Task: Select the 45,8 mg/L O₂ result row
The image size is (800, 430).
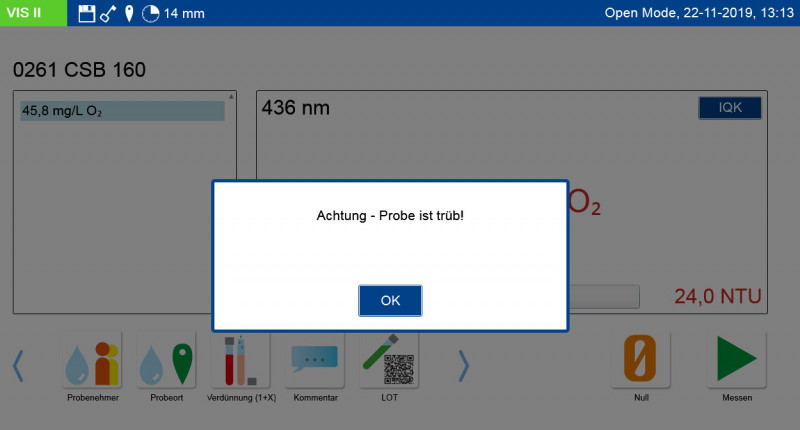Action: tap(122, 111)
